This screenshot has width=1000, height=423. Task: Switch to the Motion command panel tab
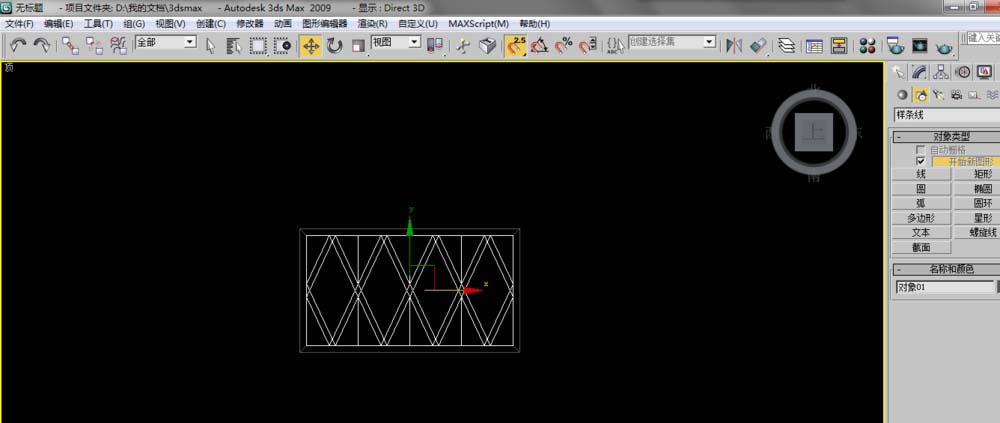[x=963, y=72]
